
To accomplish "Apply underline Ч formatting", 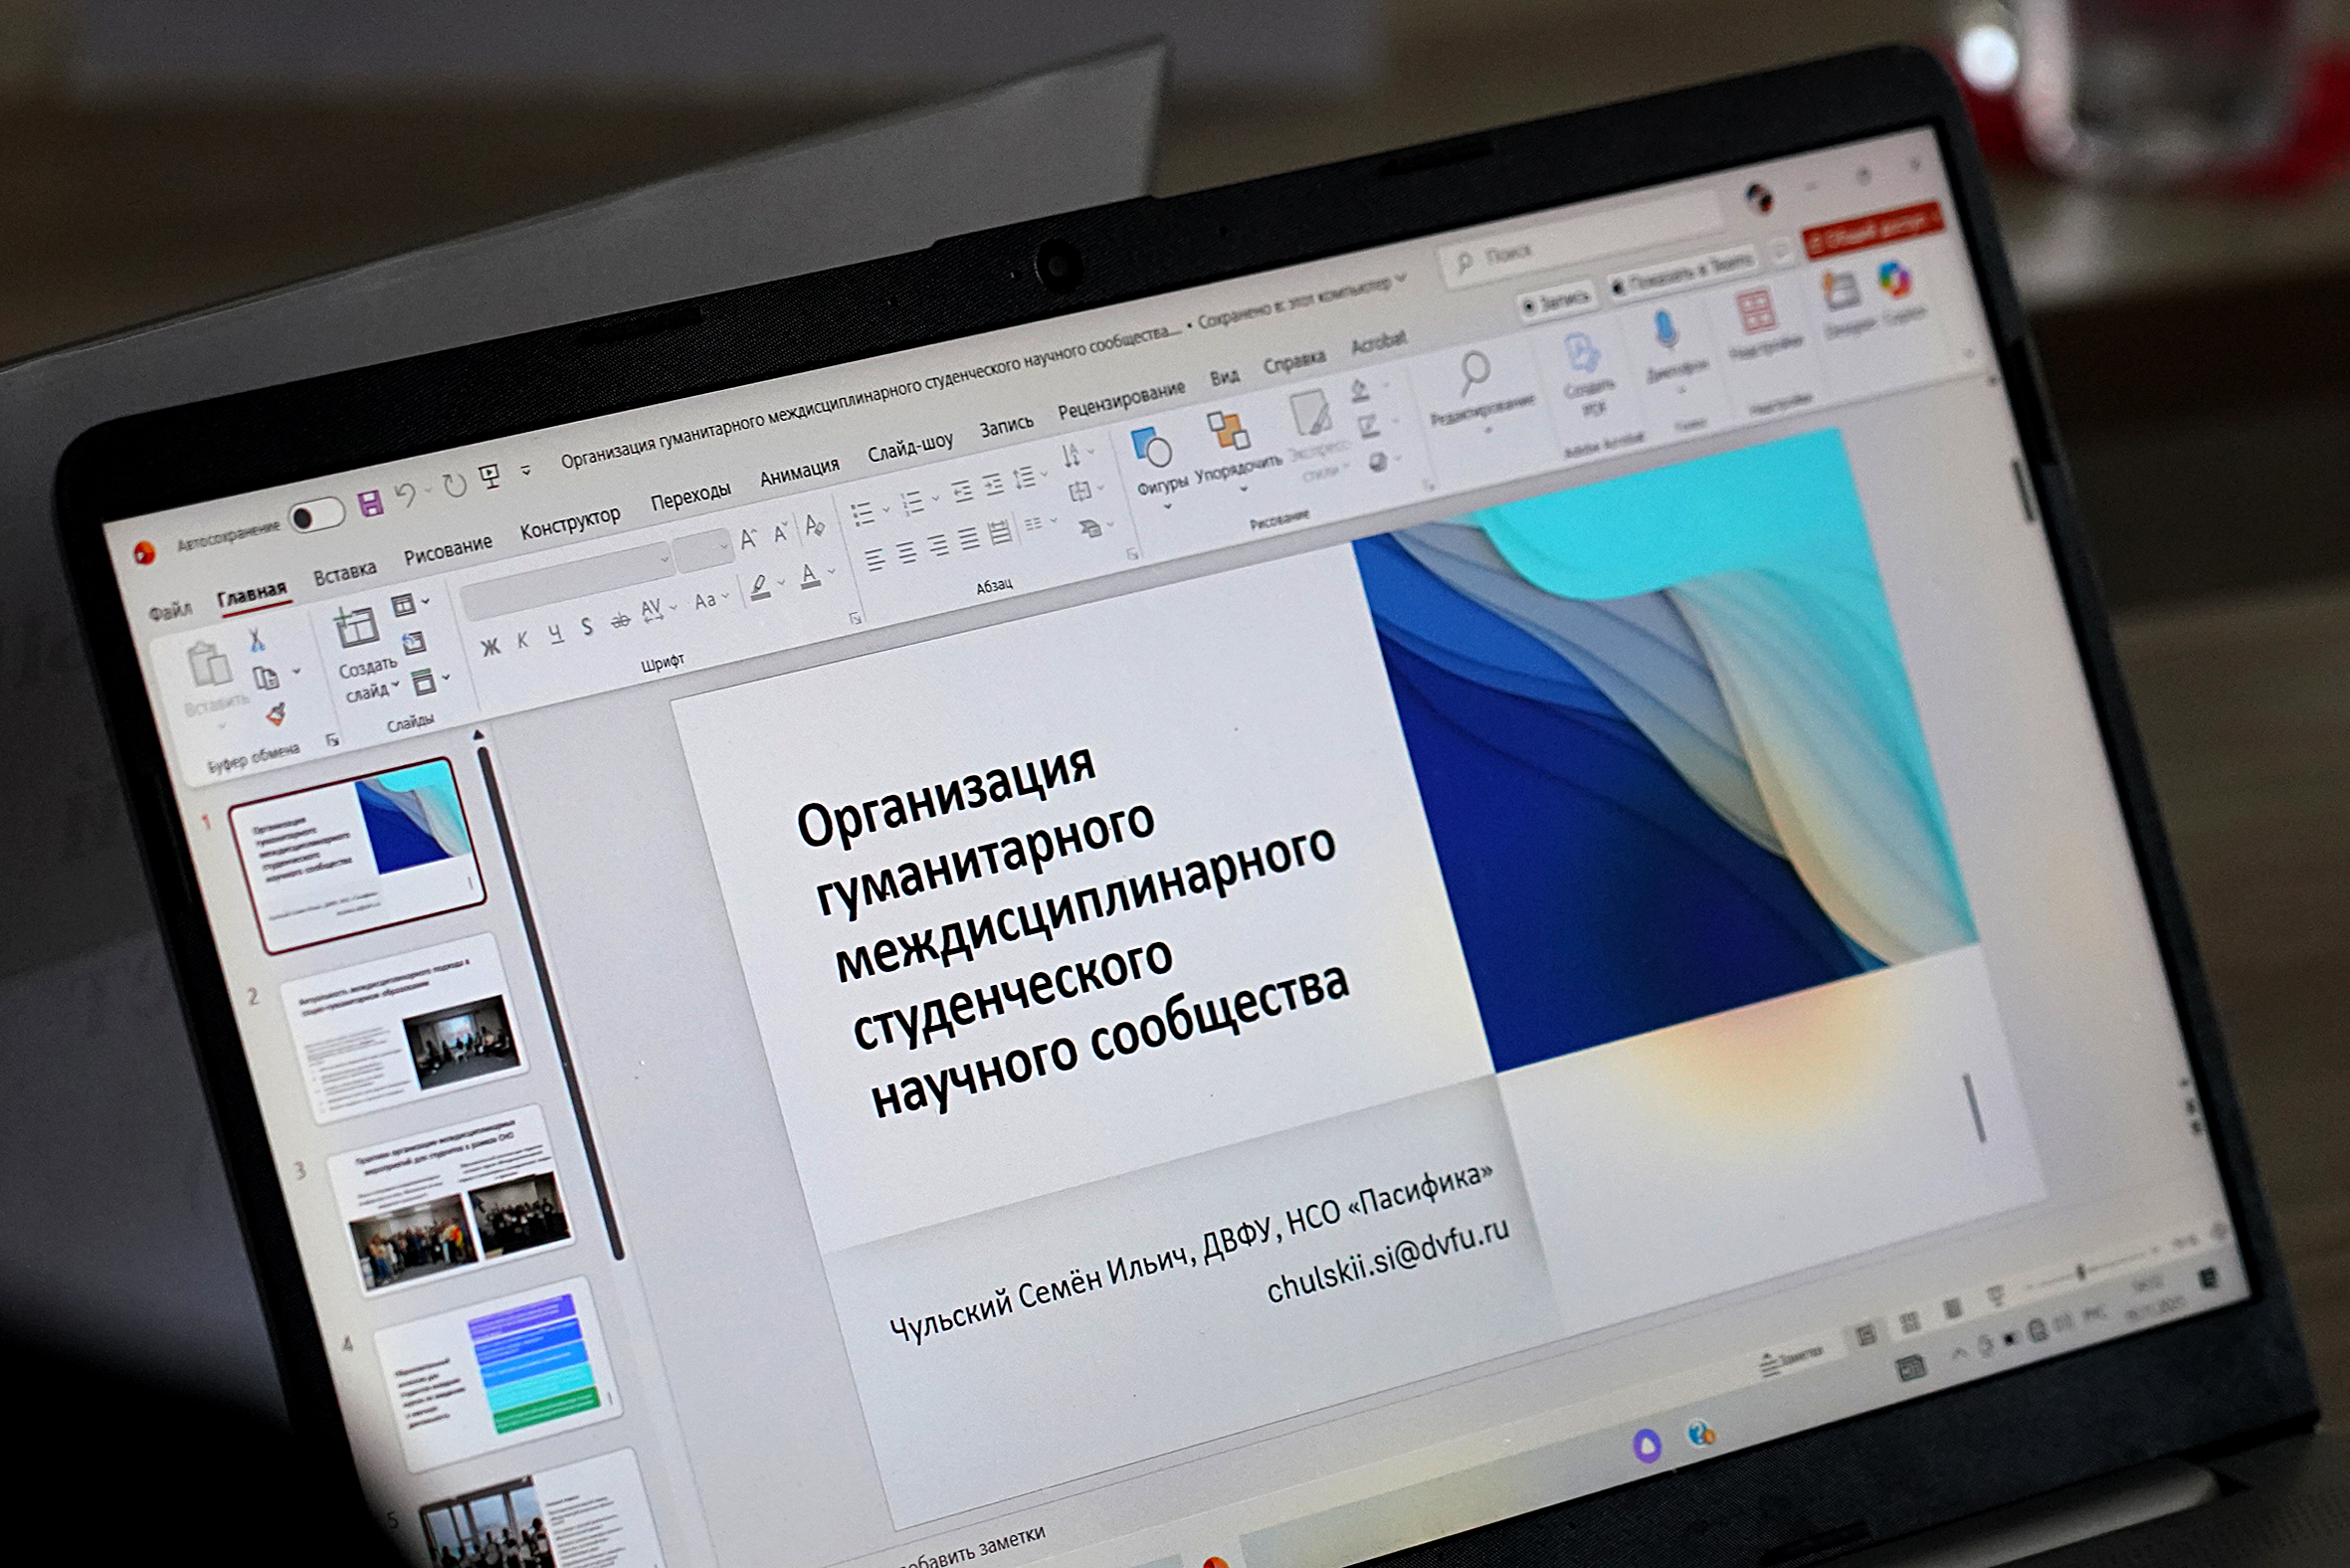I will pos(555,634).
